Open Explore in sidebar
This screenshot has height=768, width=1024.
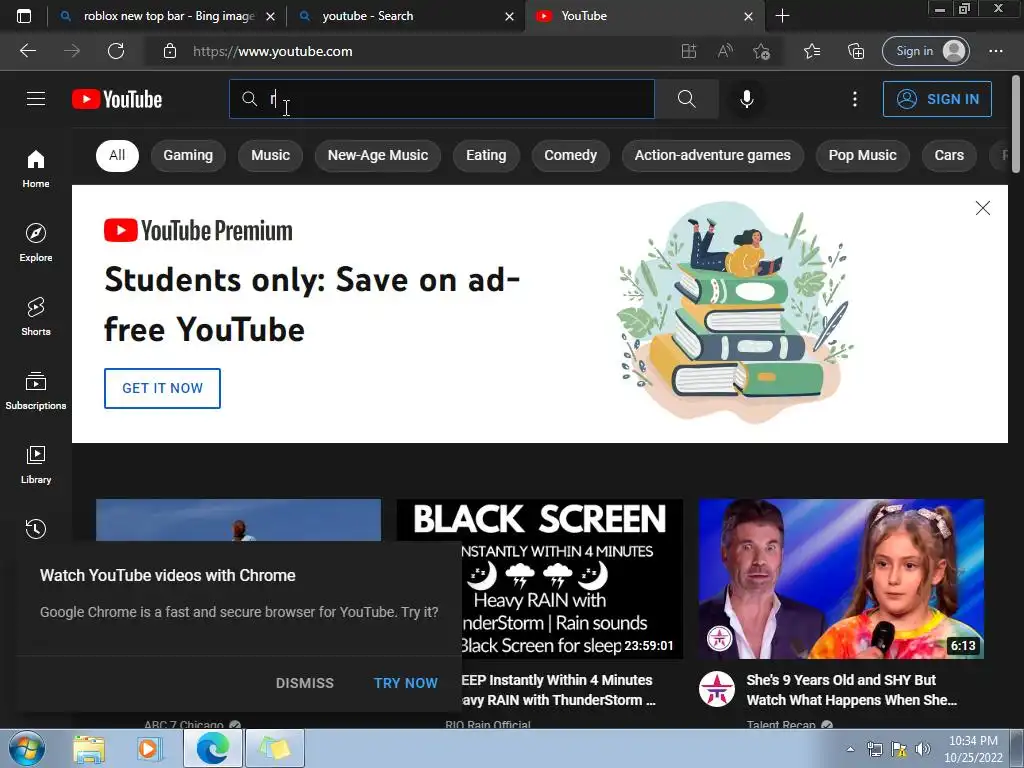(36, 242)
